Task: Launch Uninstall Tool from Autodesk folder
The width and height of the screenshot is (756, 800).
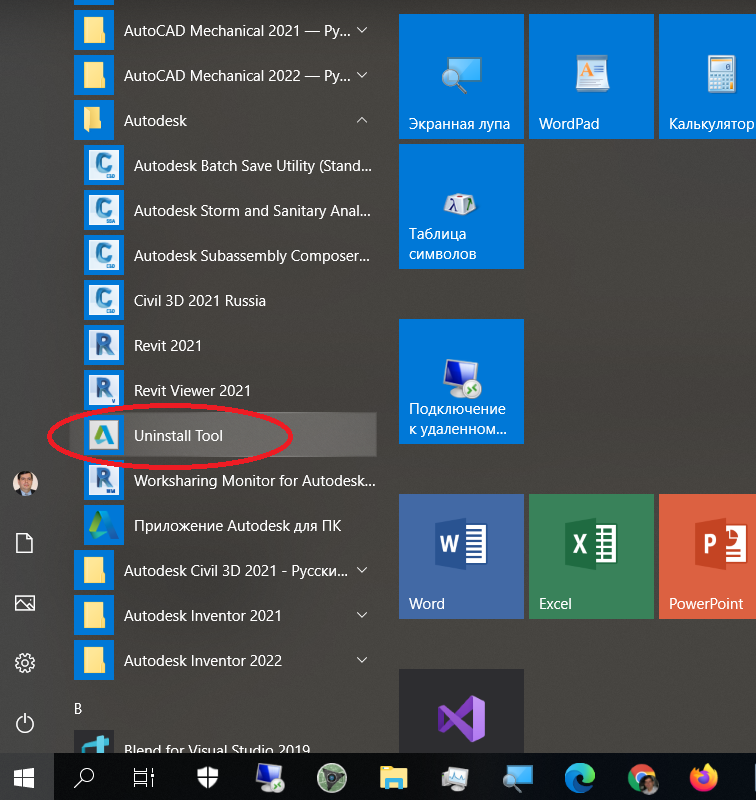Action: (224, 435)
